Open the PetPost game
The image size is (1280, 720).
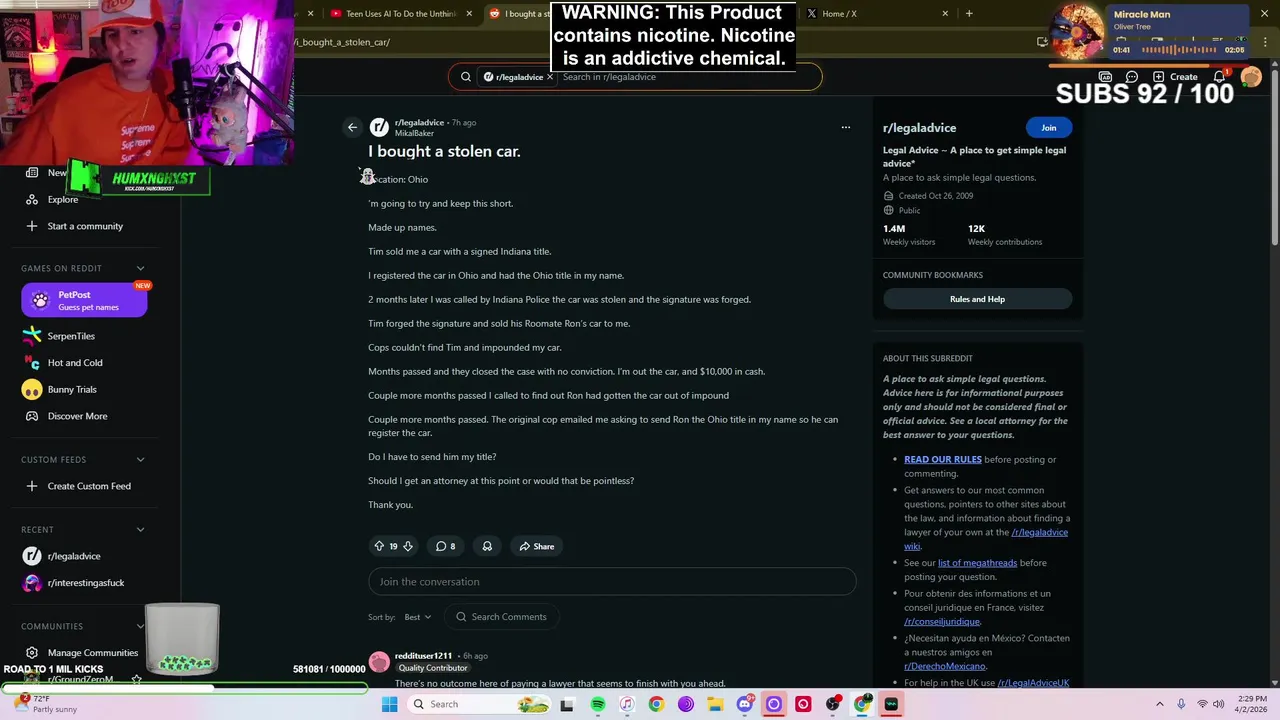tap(84, 300)
